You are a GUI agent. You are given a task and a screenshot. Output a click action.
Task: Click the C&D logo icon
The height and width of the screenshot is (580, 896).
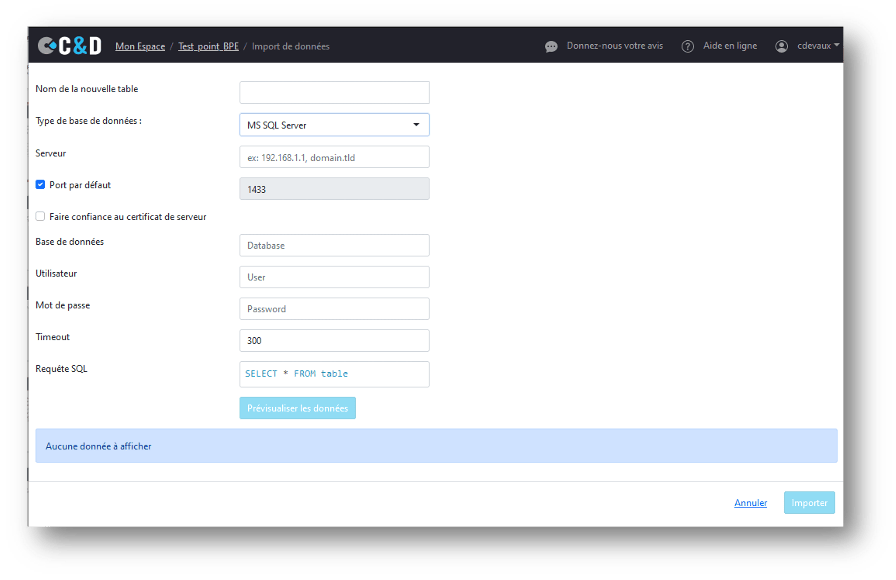69,46
